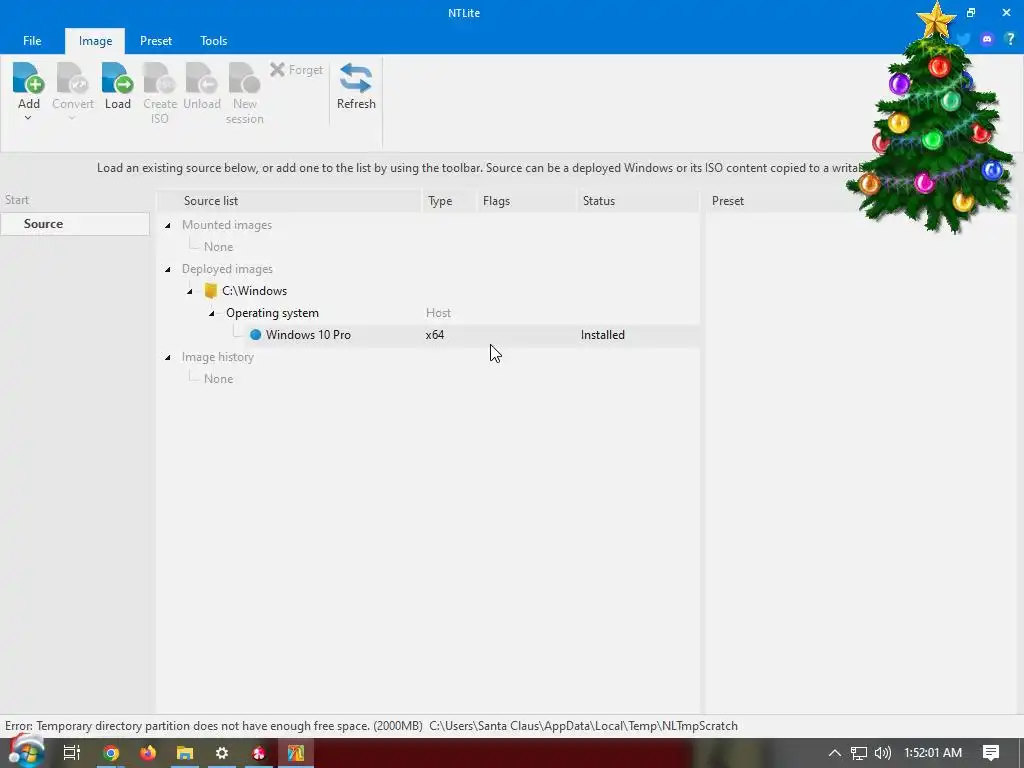
Task: Switch to the Tools tab
Action: point(214,40)
